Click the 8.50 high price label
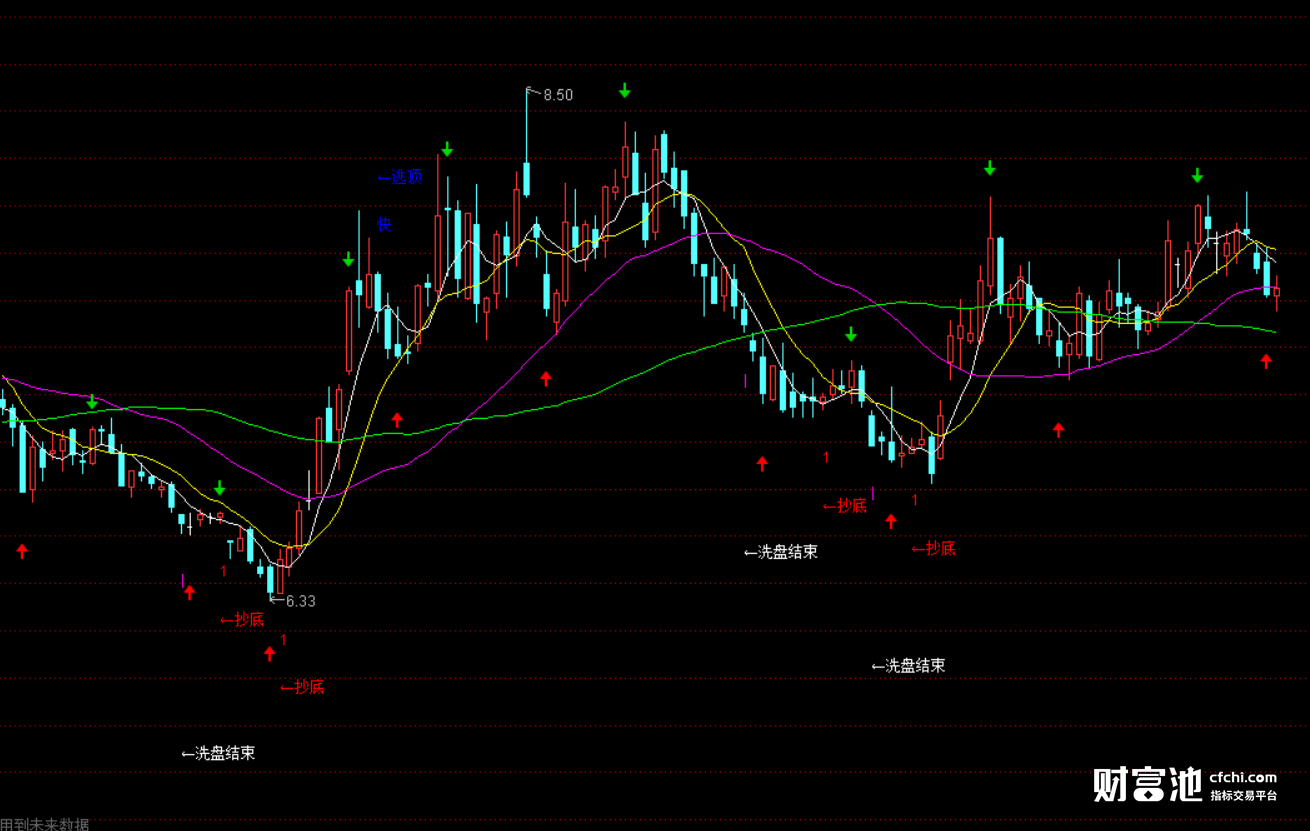Image resolution: width=1310 pixels, height=831 pixels. [558, 95]
